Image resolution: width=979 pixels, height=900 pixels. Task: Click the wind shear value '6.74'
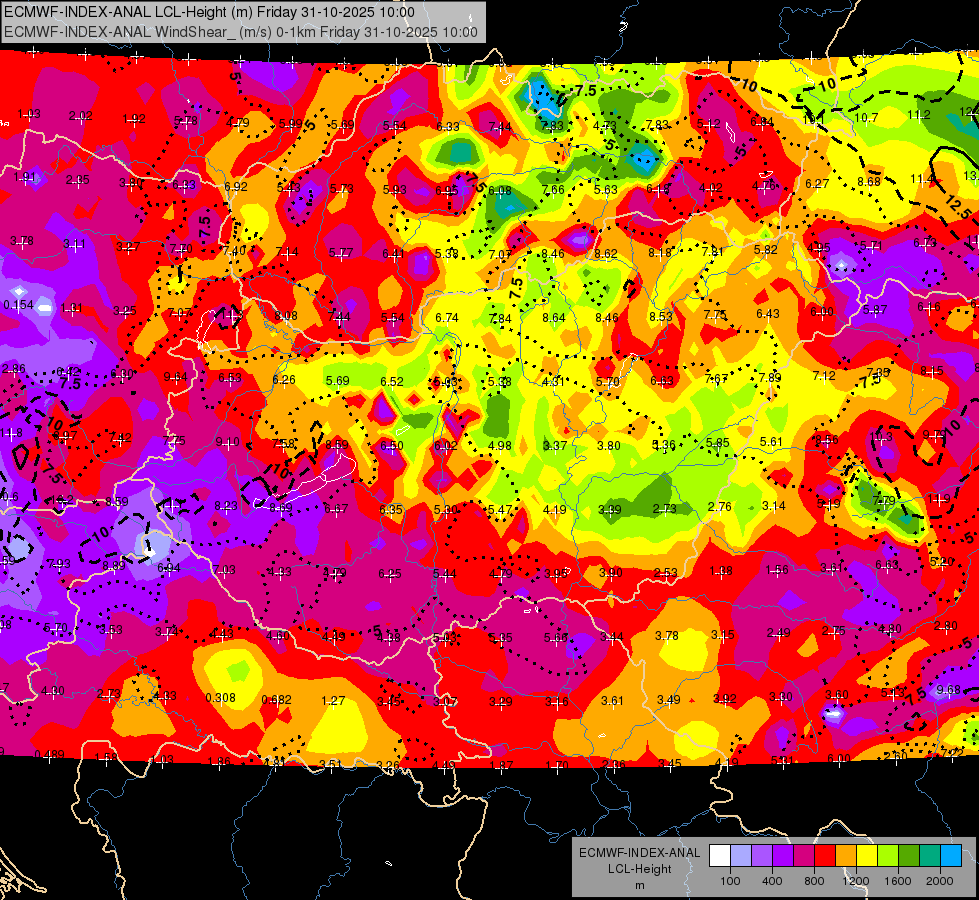[x=447, y=318]
